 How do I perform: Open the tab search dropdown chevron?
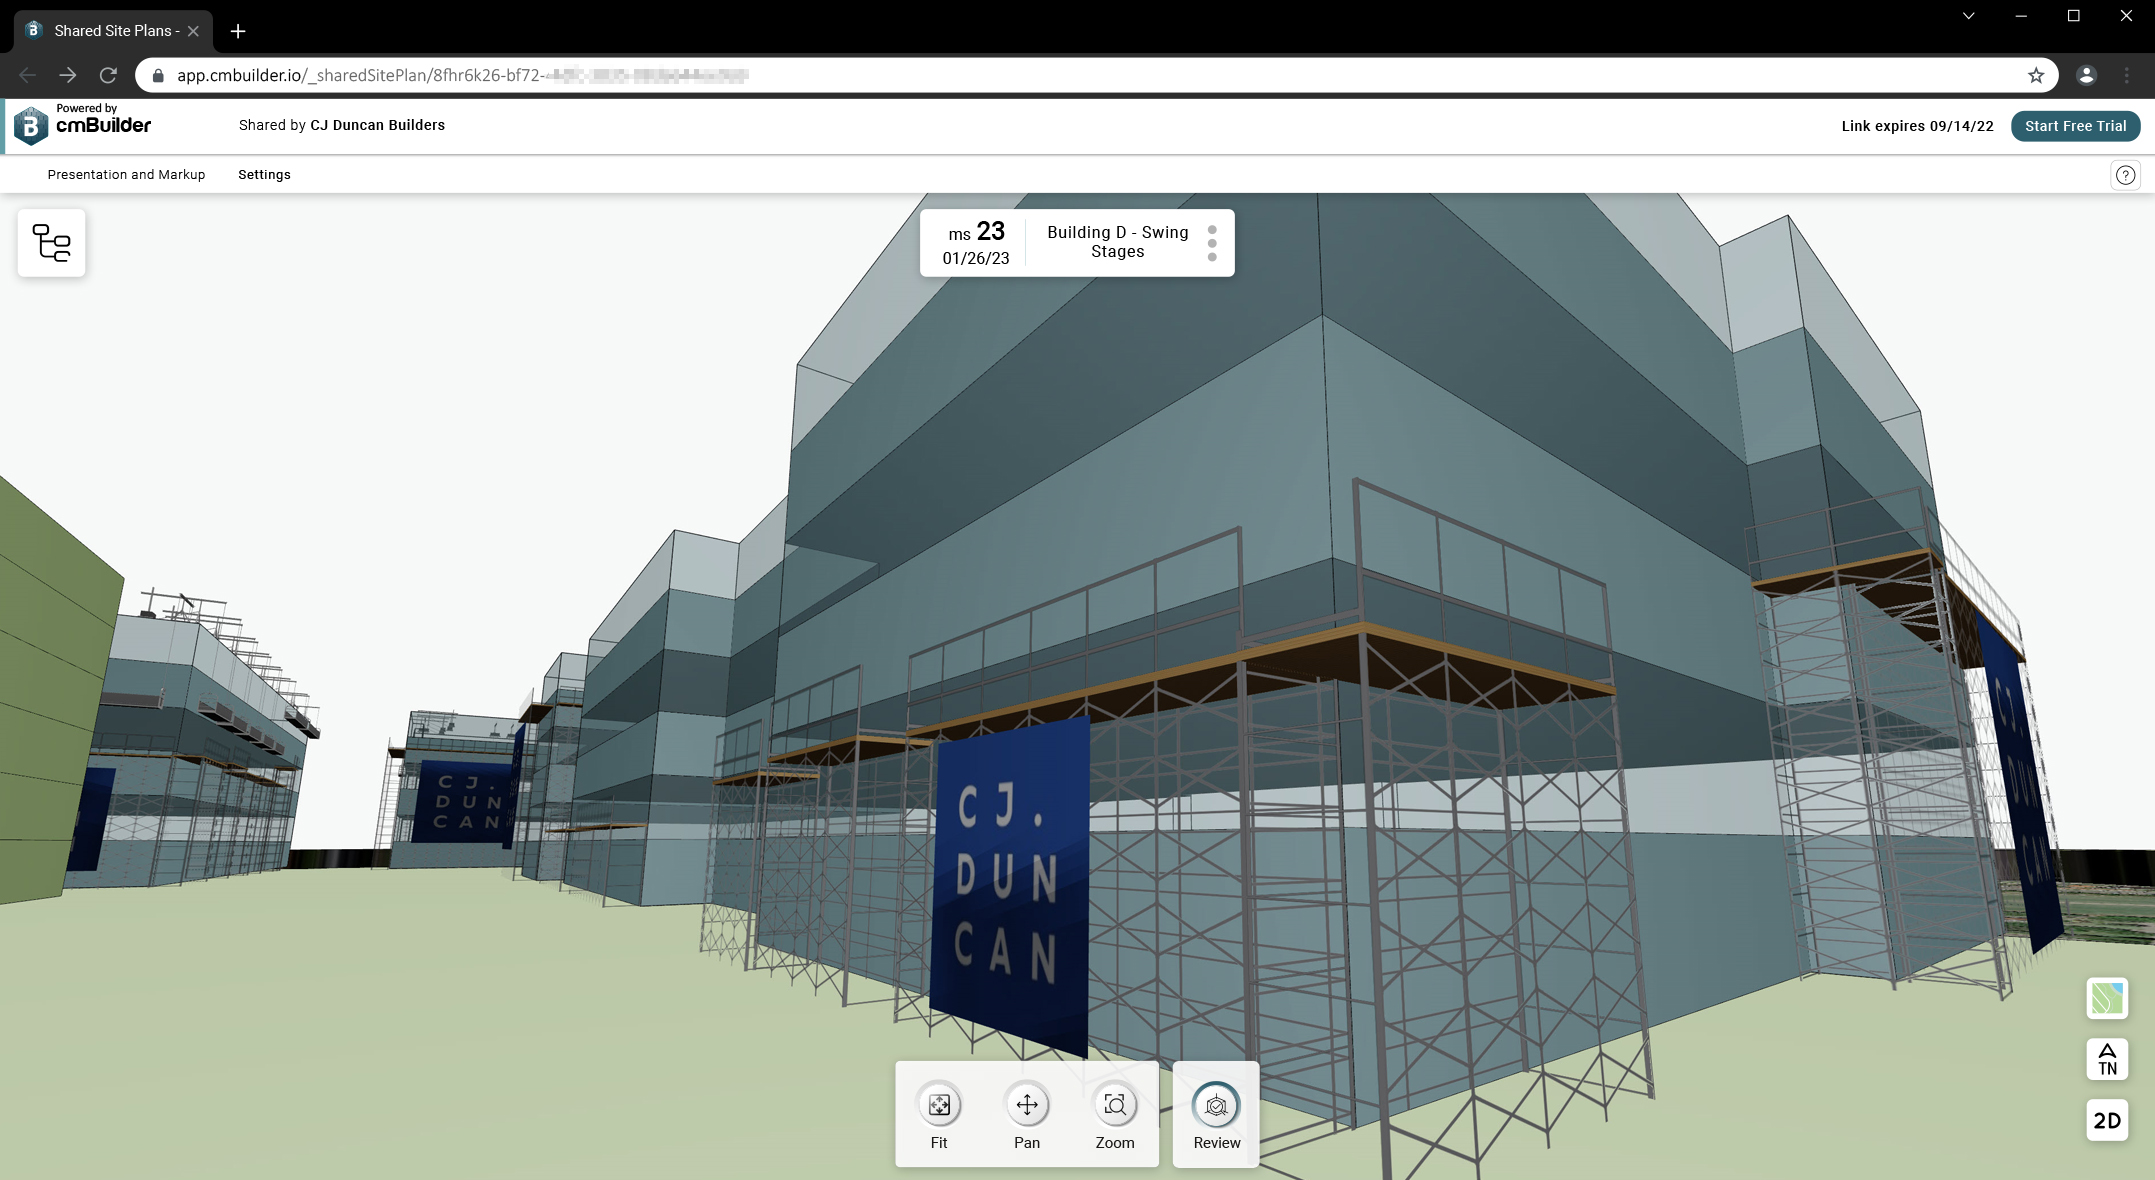[x=1968, y=16]
